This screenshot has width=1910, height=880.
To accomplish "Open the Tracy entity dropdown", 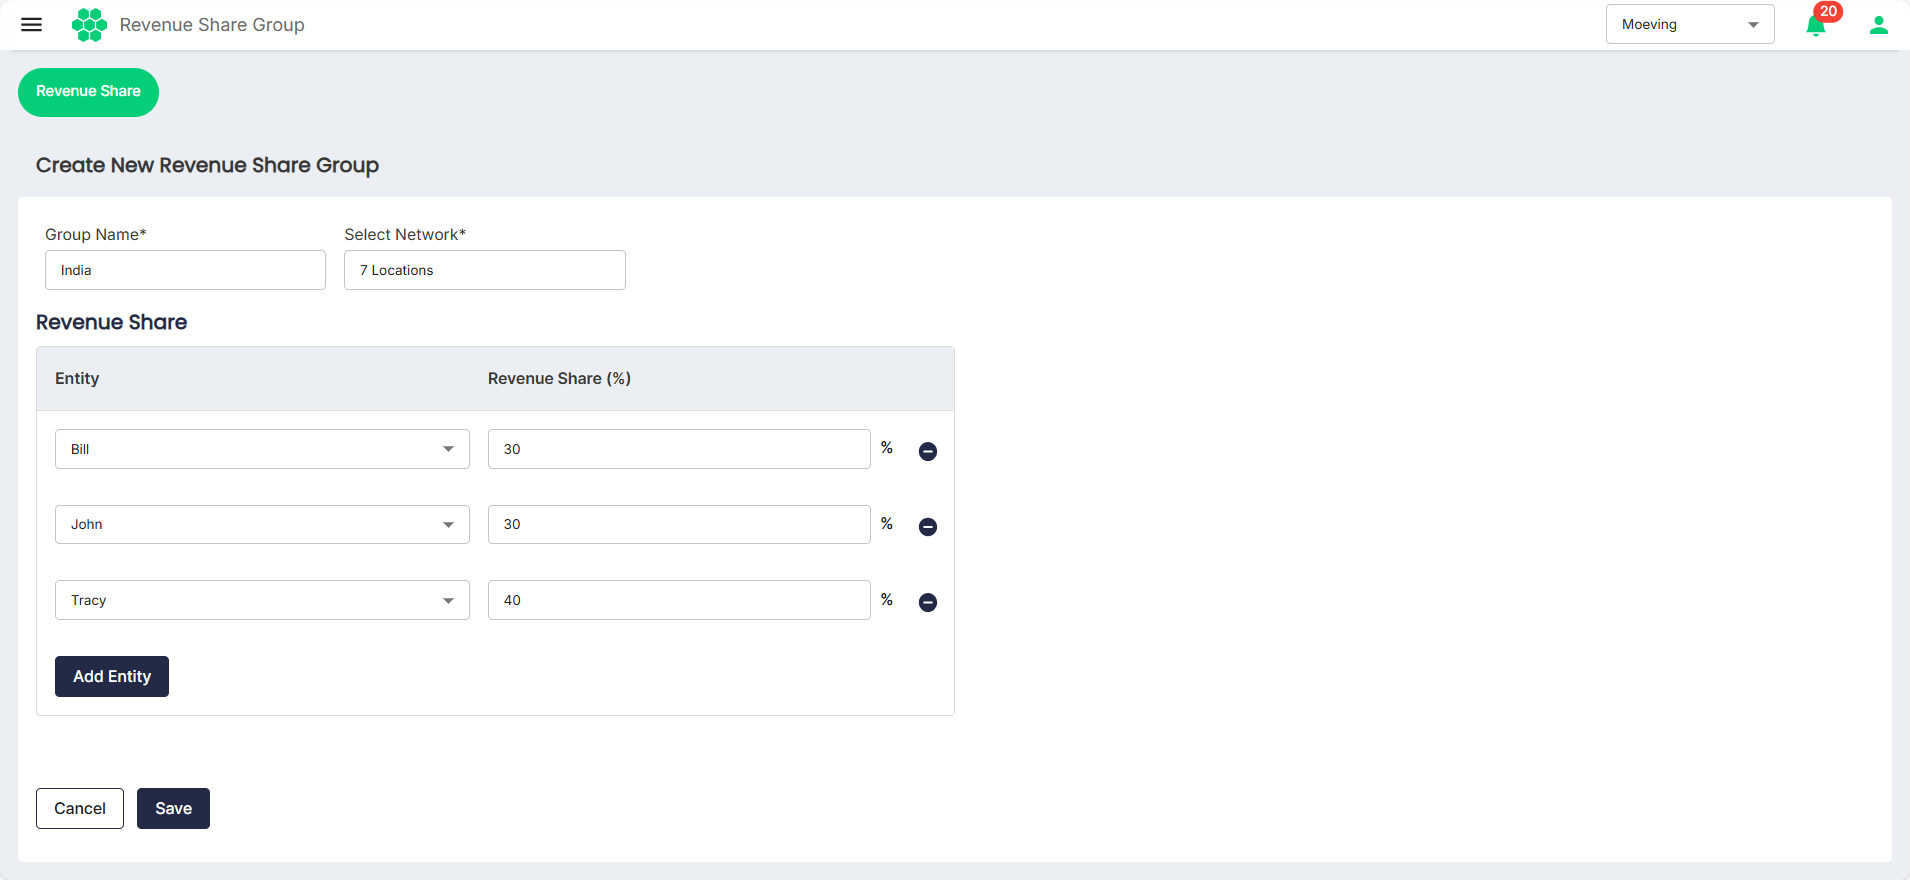I will [262, 600].
